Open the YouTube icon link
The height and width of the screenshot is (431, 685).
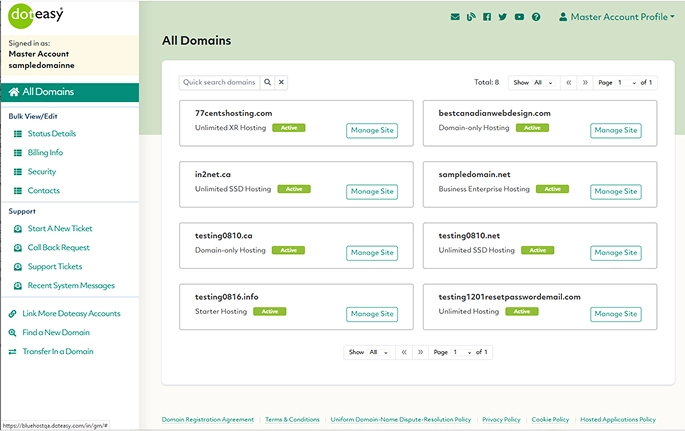point(519,17)
